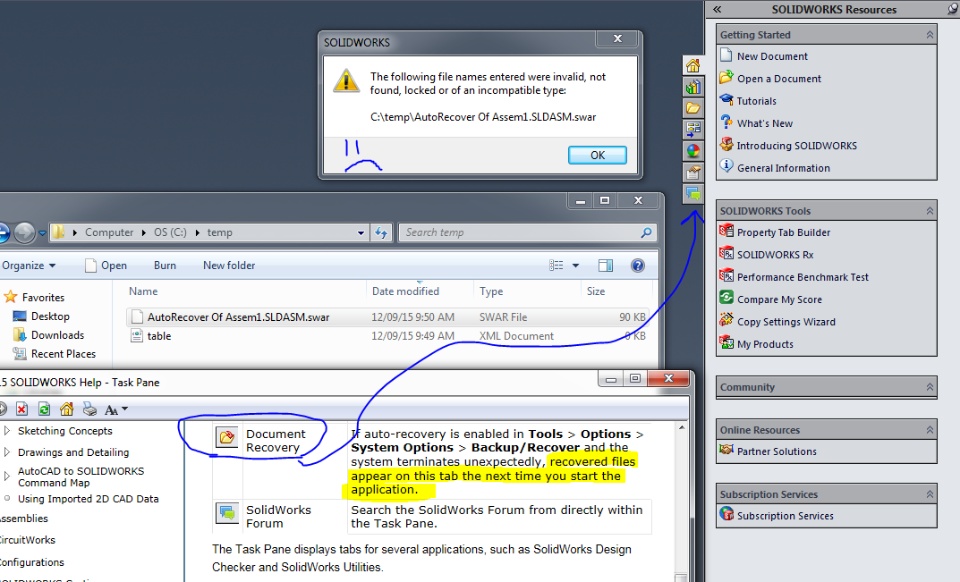Open the Organize menu
Viewport: 960px width, 582px height.
tap(28, 266)
